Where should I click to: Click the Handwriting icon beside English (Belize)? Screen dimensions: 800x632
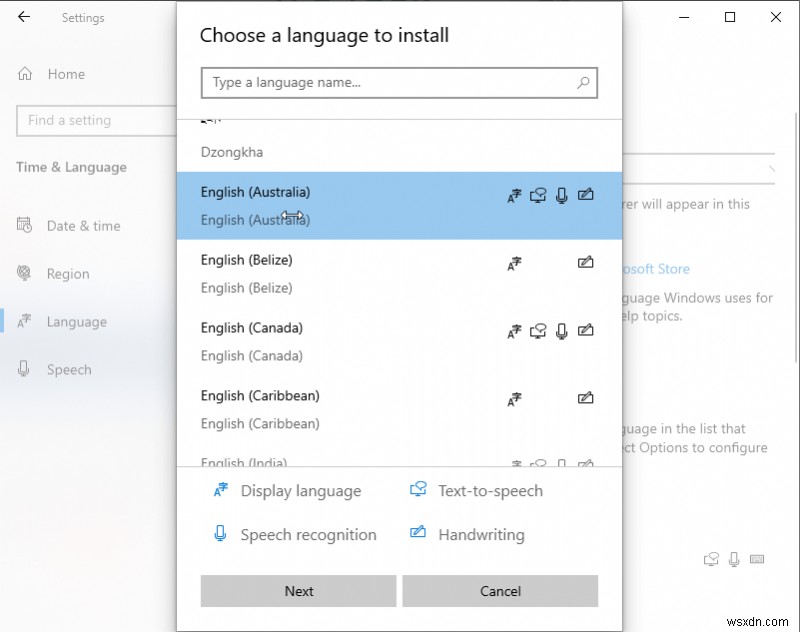coord(586,263)
